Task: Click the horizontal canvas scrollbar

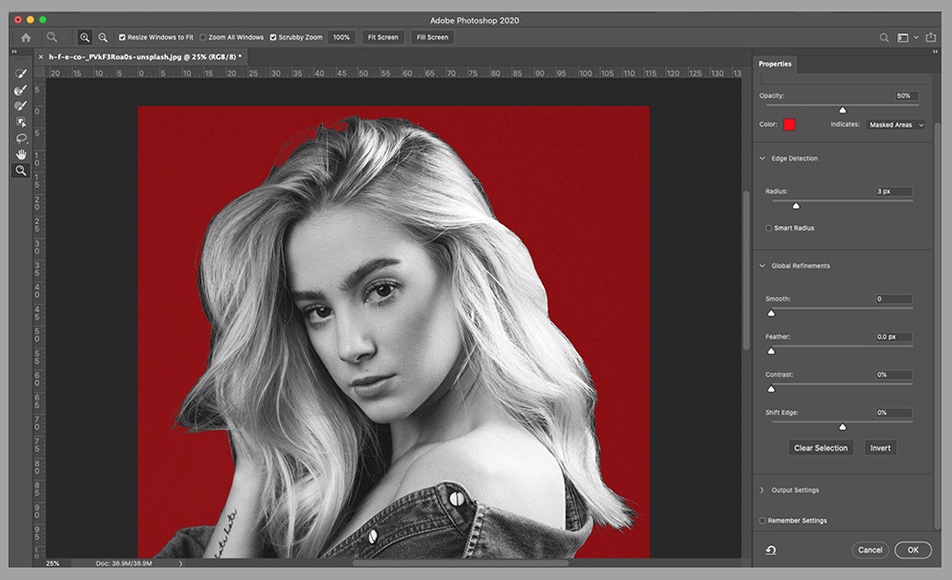Action: (461, 563)
